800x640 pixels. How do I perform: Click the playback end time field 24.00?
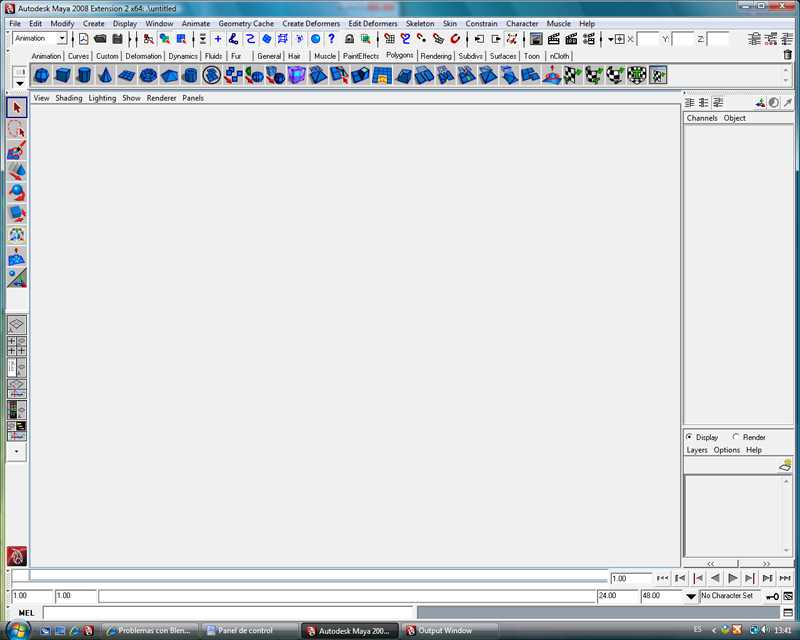(x=617, y=596)
